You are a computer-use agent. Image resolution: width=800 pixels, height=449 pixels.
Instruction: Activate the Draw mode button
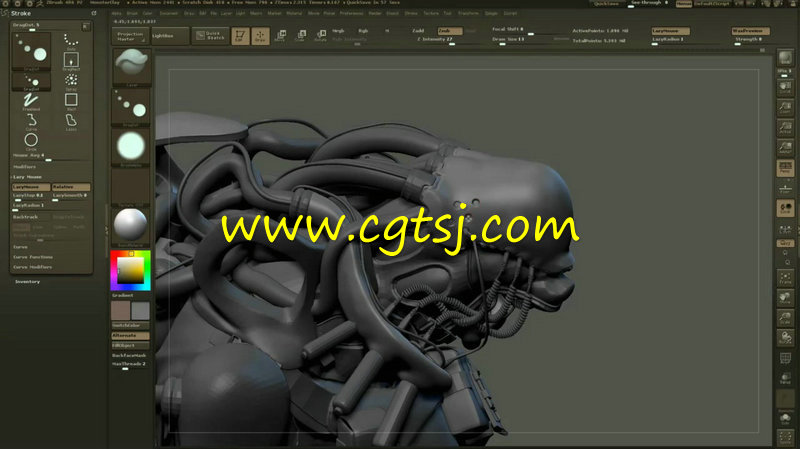coord(260,36)
